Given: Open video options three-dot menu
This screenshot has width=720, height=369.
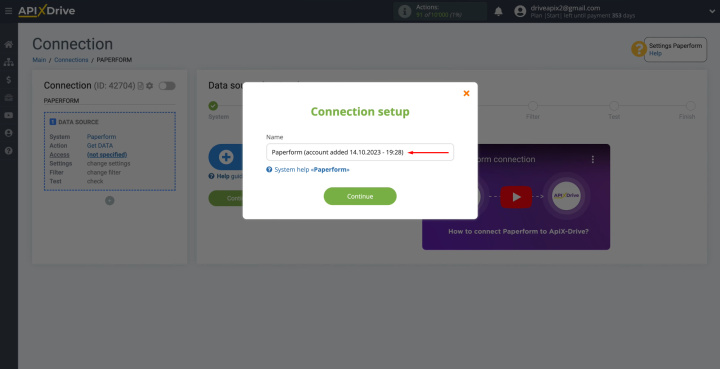Looking at the screenshot, I should 593,159.
